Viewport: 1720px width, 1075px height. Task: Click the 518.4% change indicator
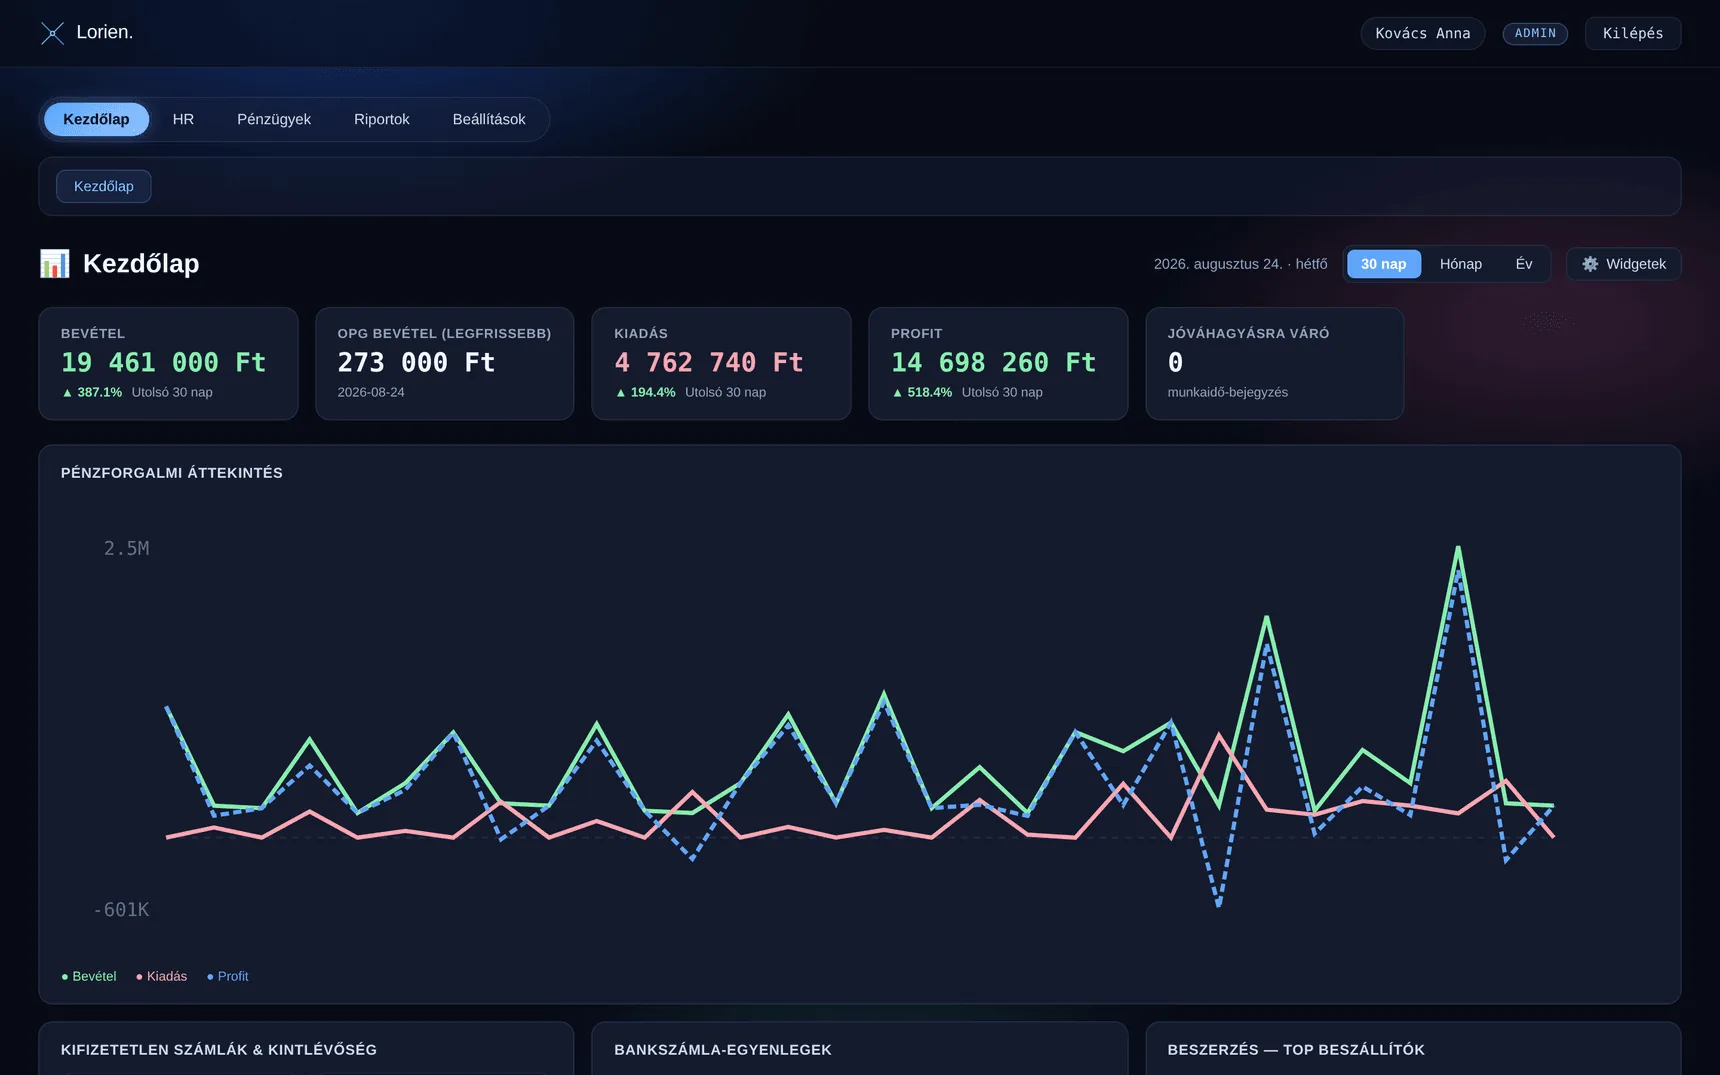tap(922, 392)
